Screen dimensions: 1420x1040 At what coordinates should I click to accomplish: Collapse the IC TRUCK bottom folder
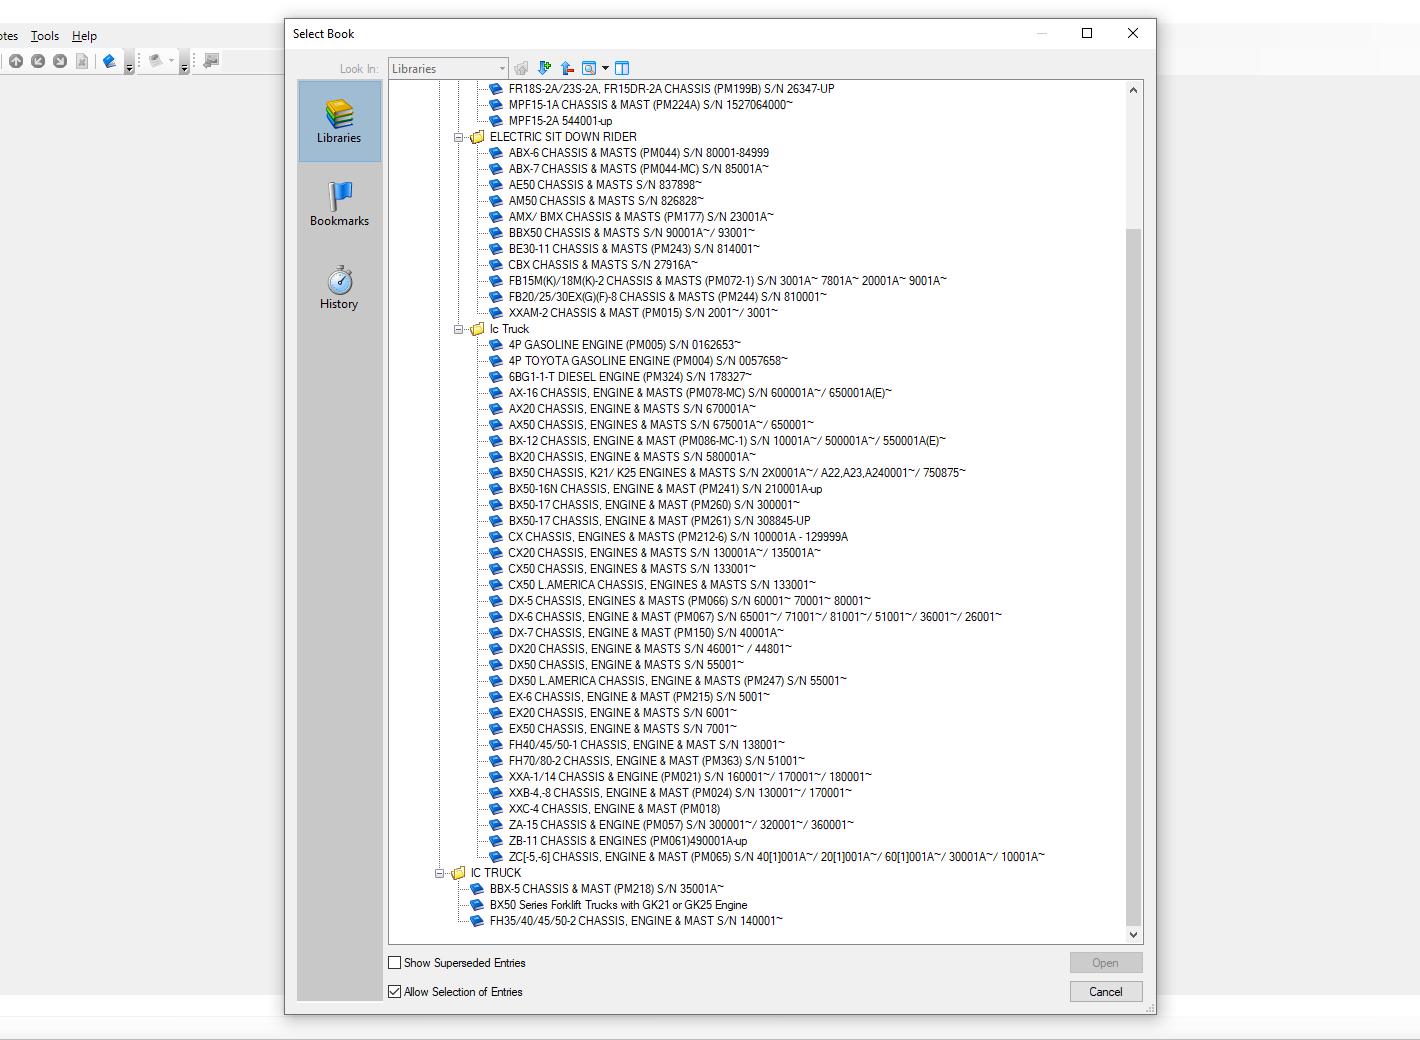click(439, 873)
